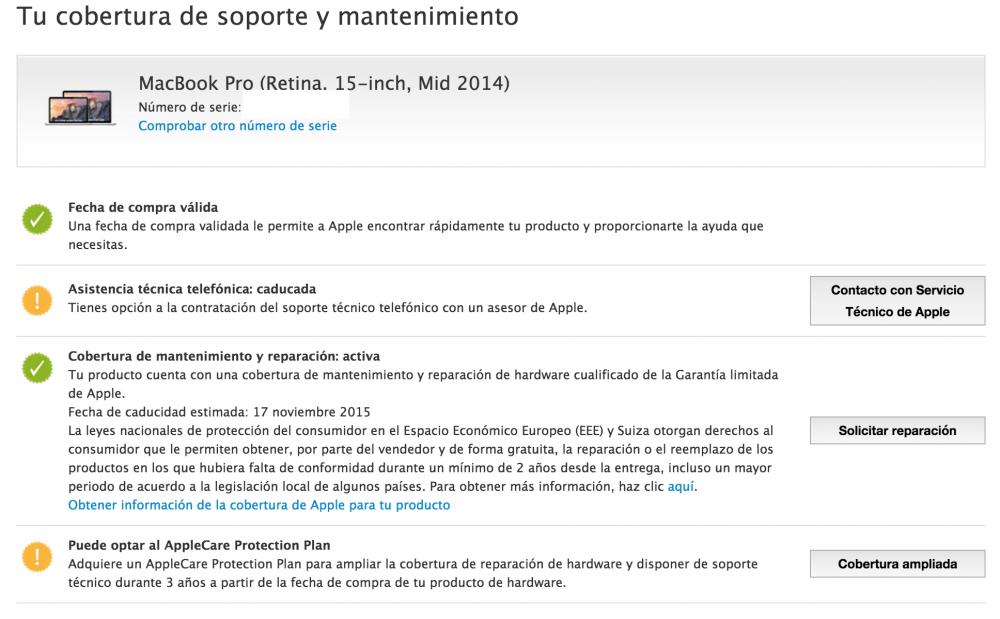This screenshot has width=1000, height=619.
Task: Open the 'aquí' link for more information
Action: pyautogui.click(x=680, y=487)
